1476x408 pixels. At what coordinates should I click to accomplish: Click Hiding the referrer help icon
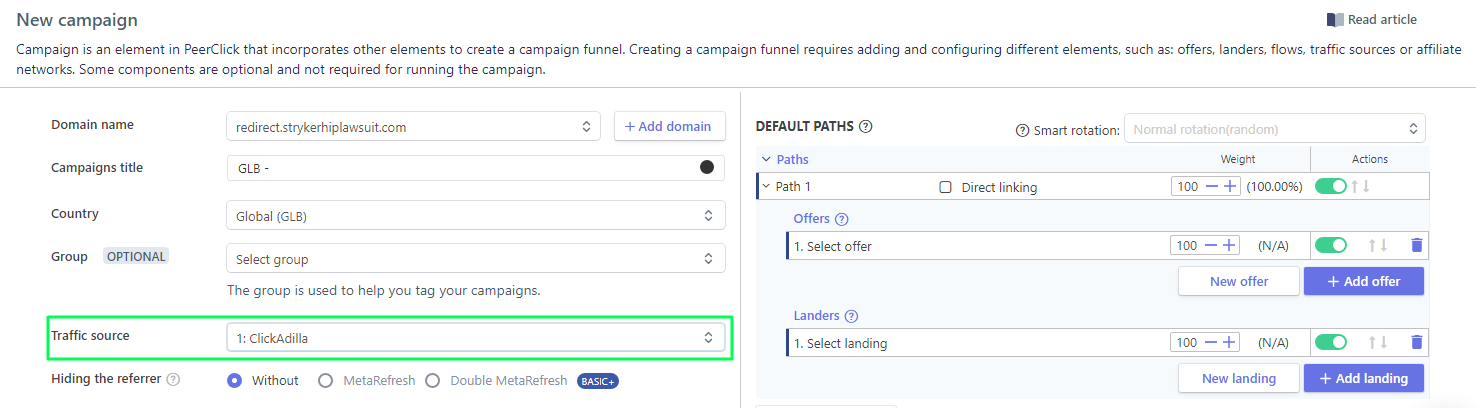point(173,380)
